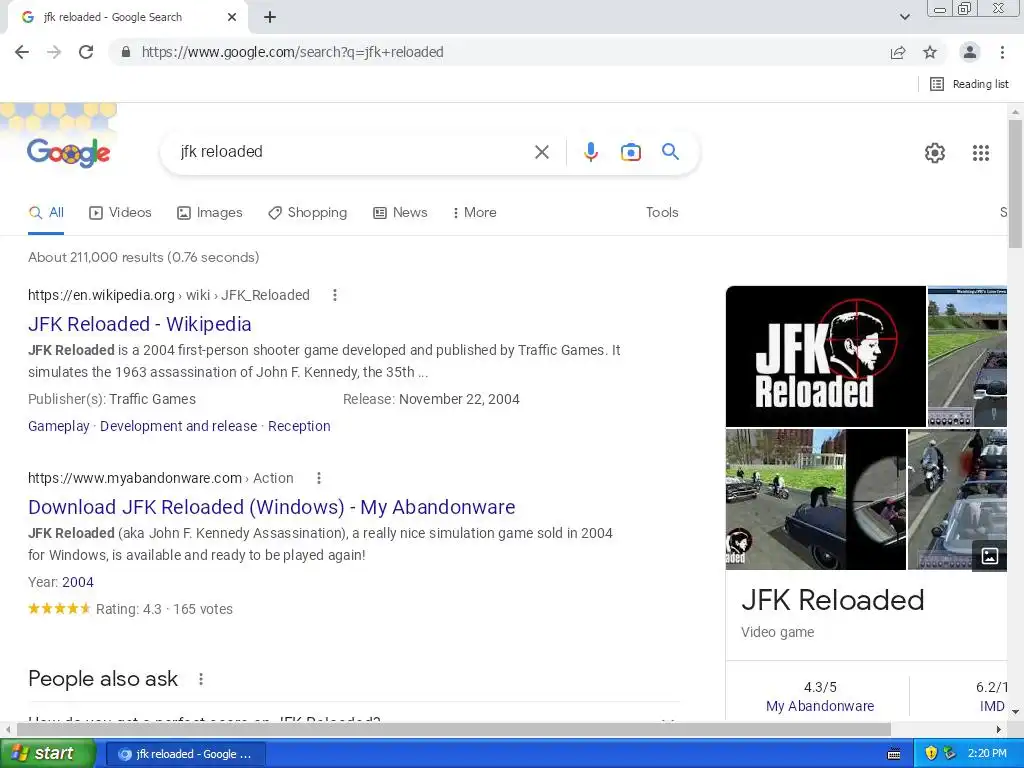This screenshot has width=1024, height=768.
Task: Open Wikipedia result options menu
Action: click(x=334, y=295)
